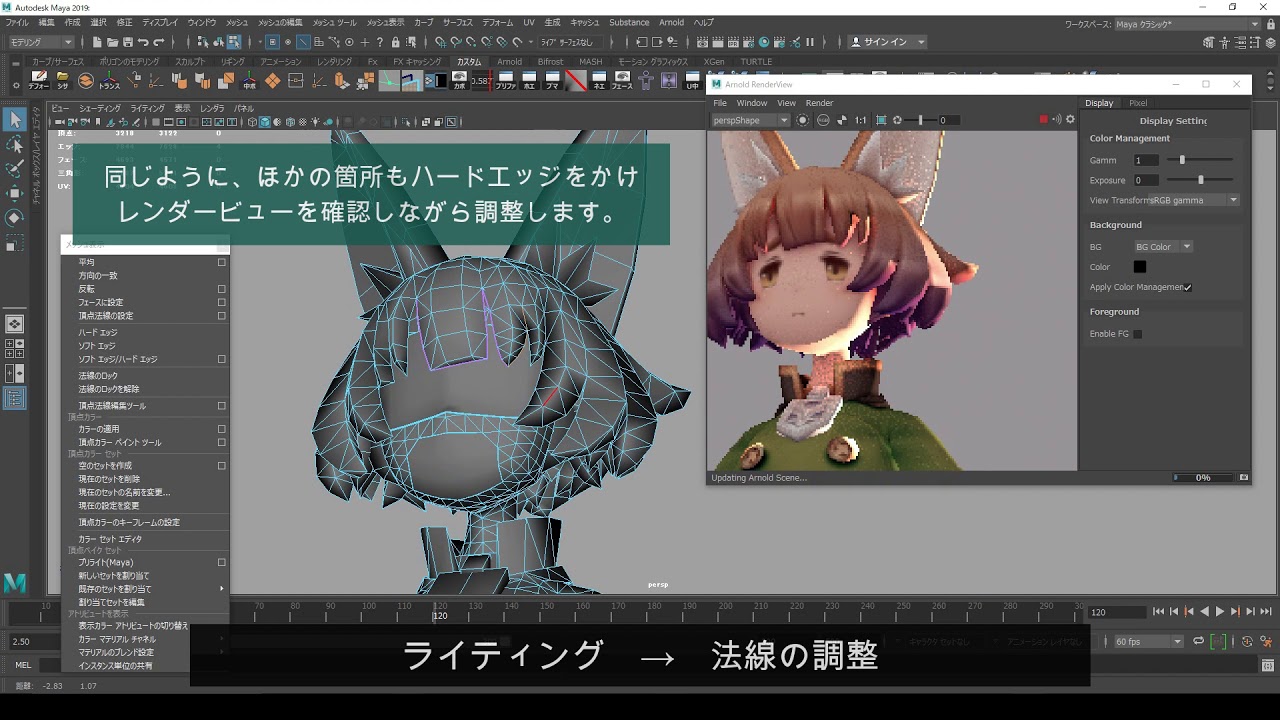Open the workspace Maya クラシック dropdown
The image size is (1280, 720).
1188,23
